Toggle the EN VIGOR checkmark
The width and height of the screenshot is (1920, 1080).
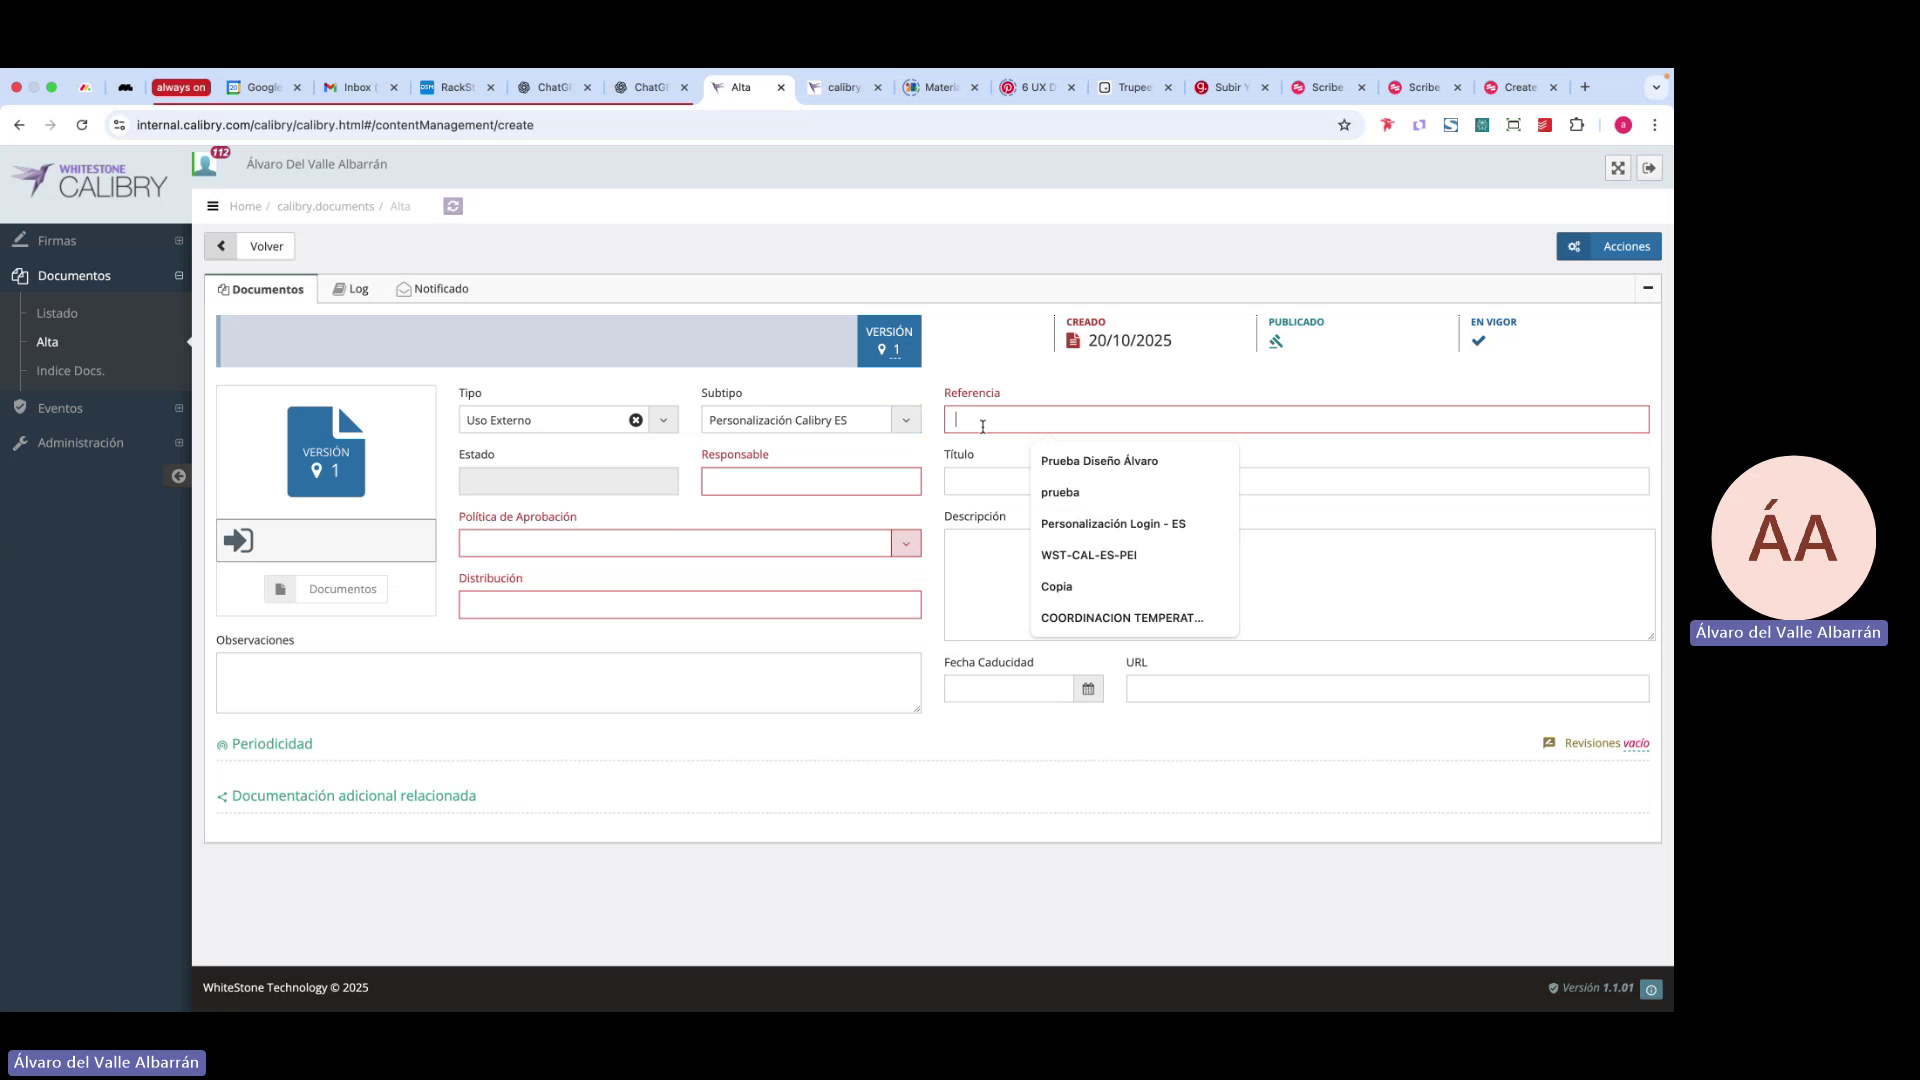pyautogui.click(x=1478, y=340)
